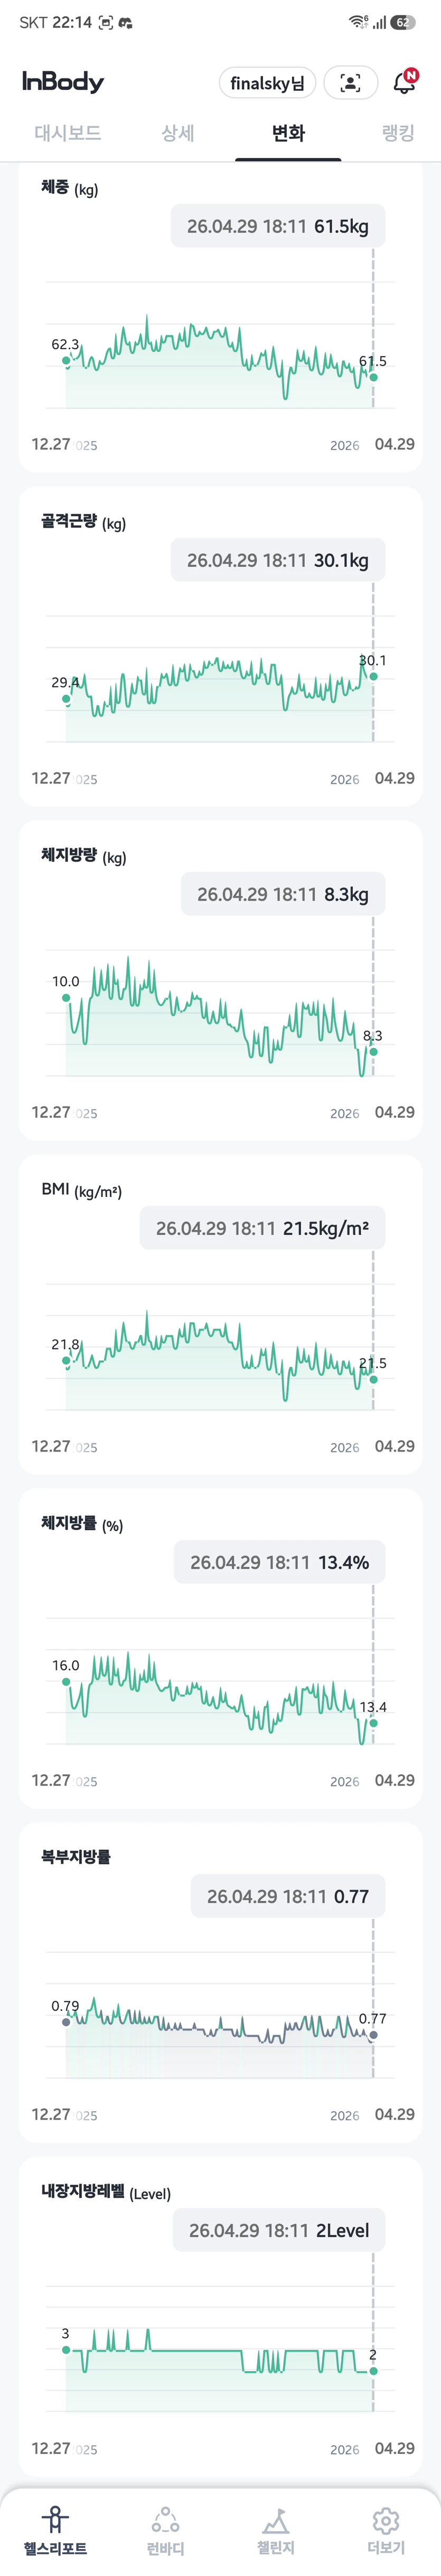This screenshot has width=441, height=2576.
Task: Switch to the 랭킹 tab
Action: (x=398, y=133)
